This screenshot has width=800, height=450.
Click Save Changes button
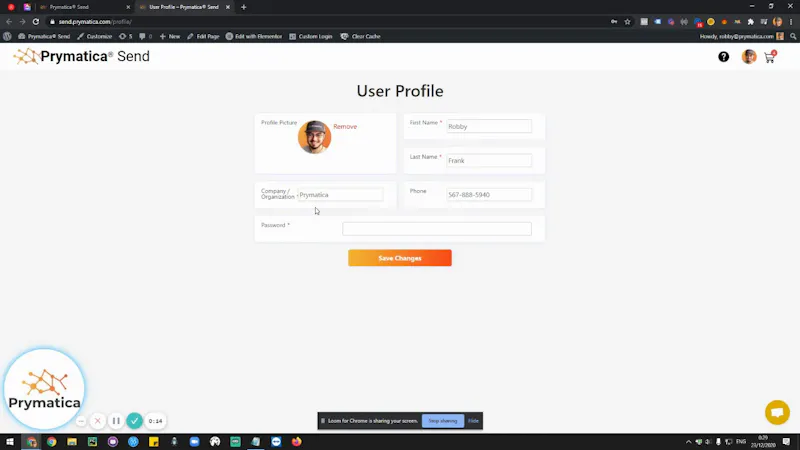[399, 258]
